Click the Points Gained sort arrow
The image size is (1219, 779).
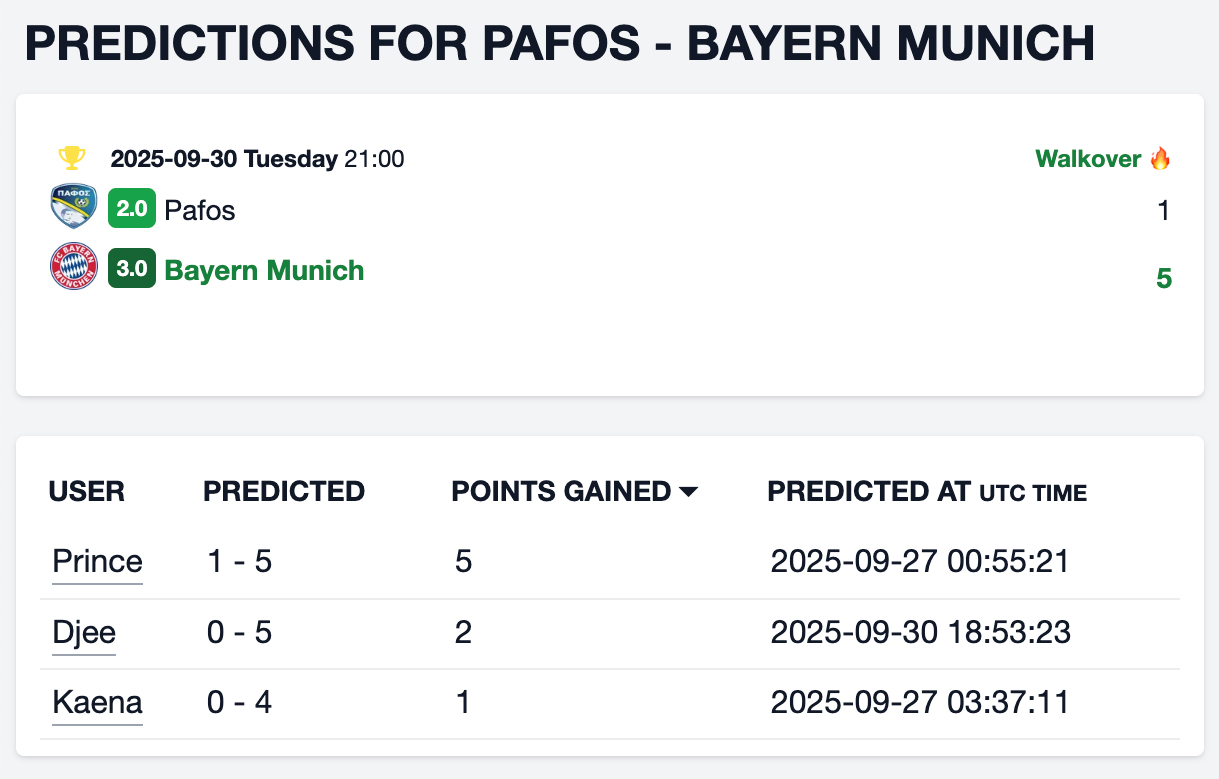(x=688, y=492)
